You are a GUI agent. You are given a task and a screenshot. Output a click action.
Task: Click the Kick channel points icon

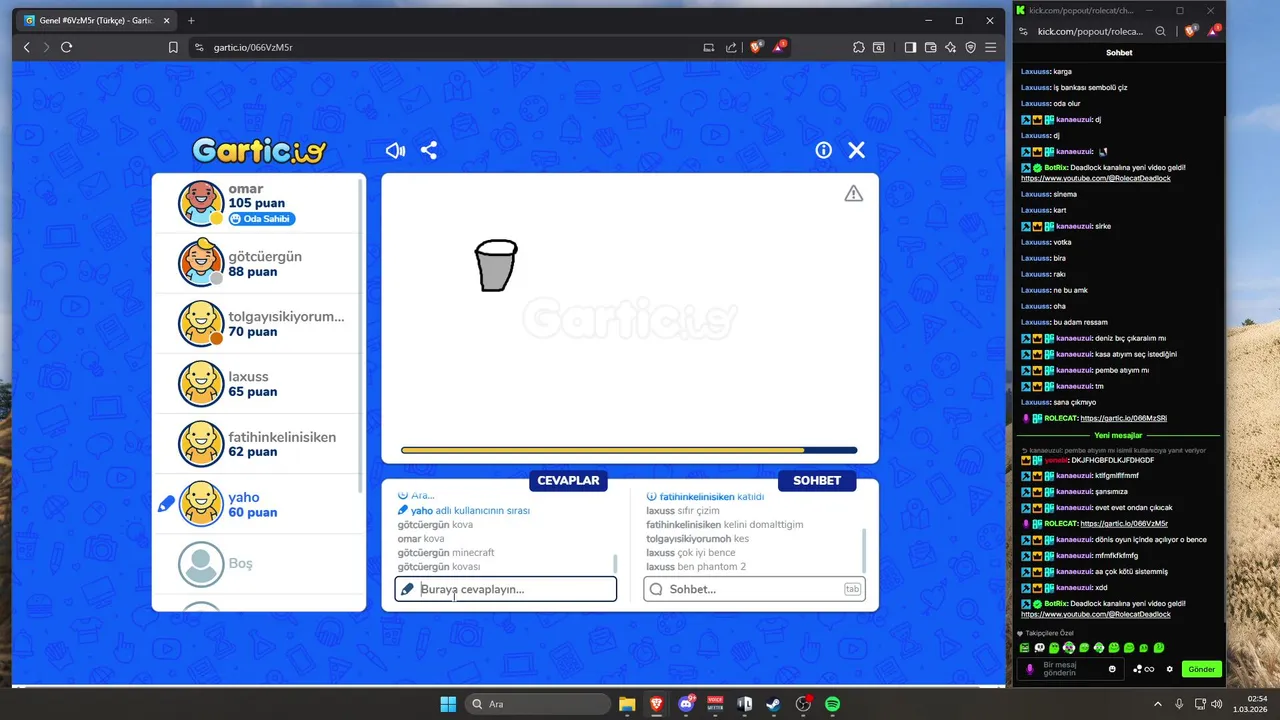pyautogui.click(x=1145, y=669)
